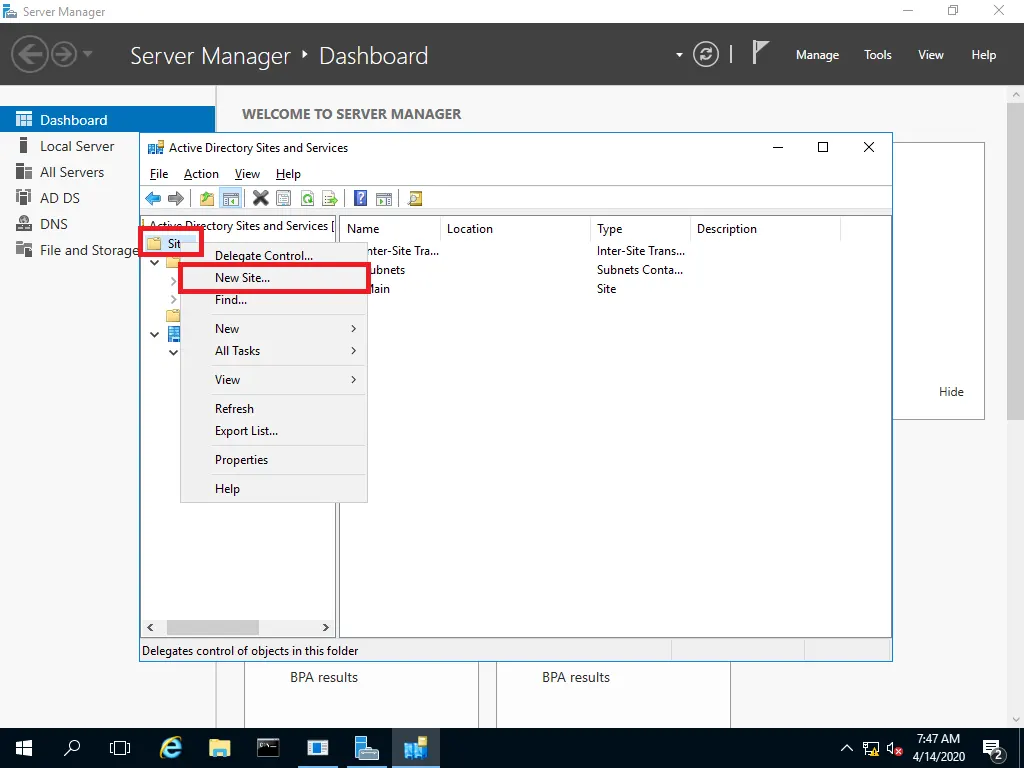Open the Notifications flag in Server Manager

[760, 52]
